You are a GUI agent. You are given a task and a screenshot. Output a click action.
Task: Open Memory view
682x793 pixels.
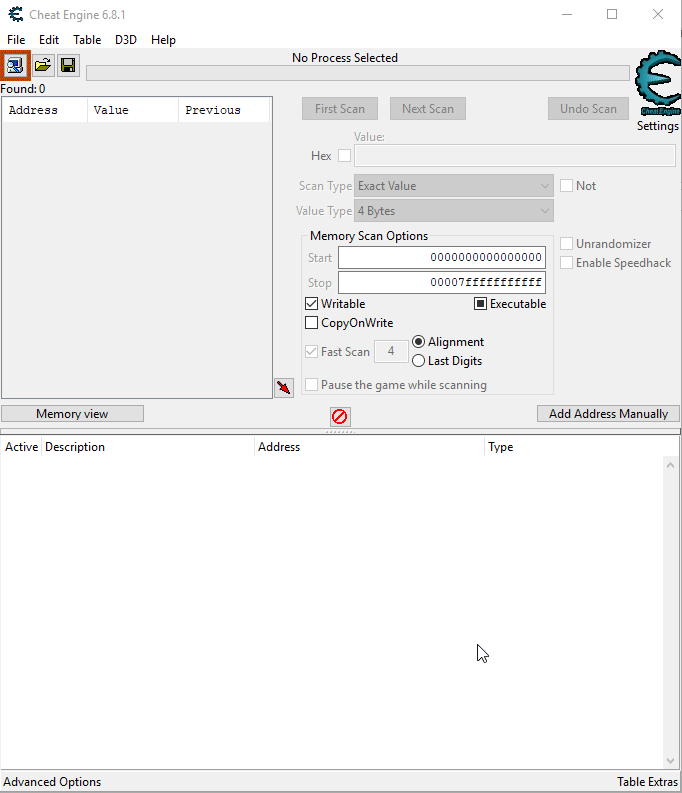click(72, 414)
